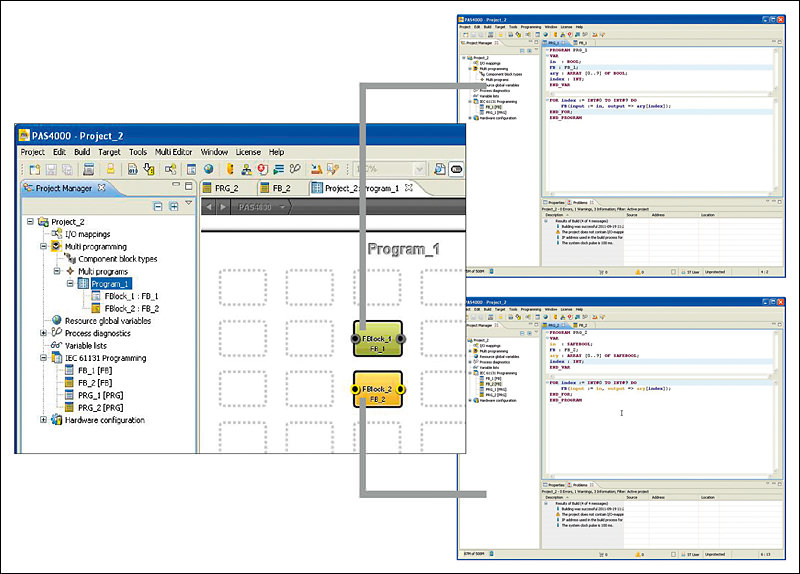Click the orange download arrow toolbar icon

[317, 169]
